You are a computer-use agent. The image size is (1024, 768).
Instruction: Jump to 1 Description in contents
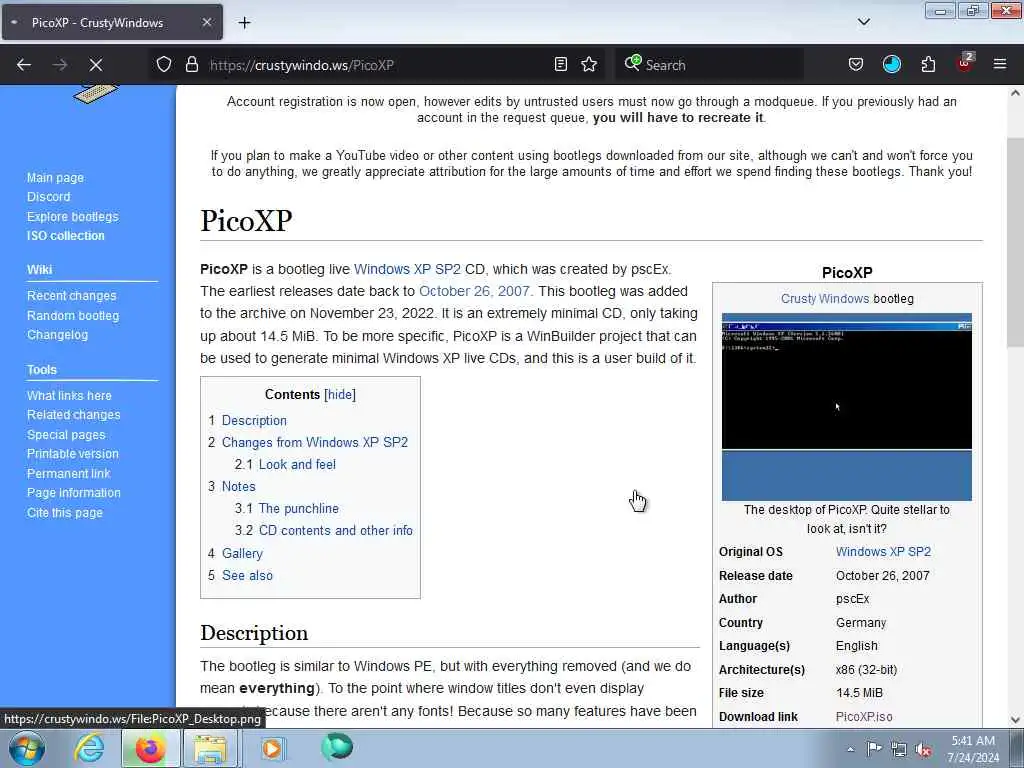tap(254, 421)
